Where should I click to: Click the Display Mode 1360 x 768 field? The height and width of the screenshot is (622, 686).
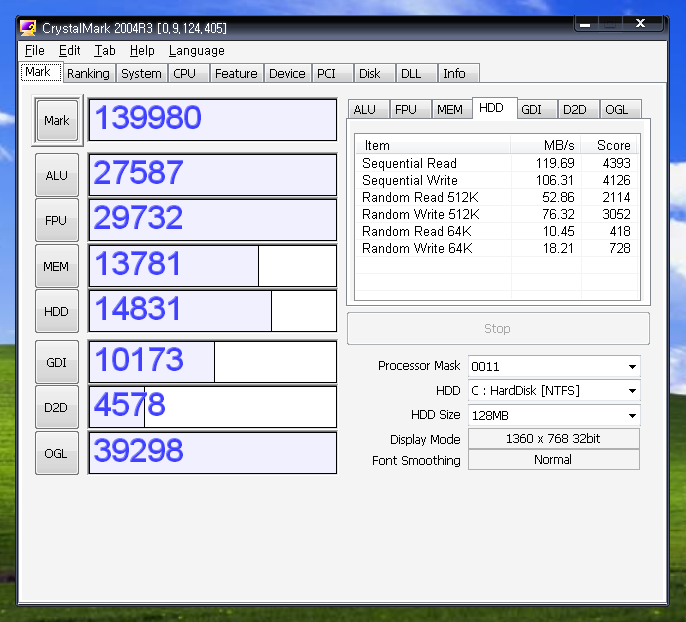553,439
